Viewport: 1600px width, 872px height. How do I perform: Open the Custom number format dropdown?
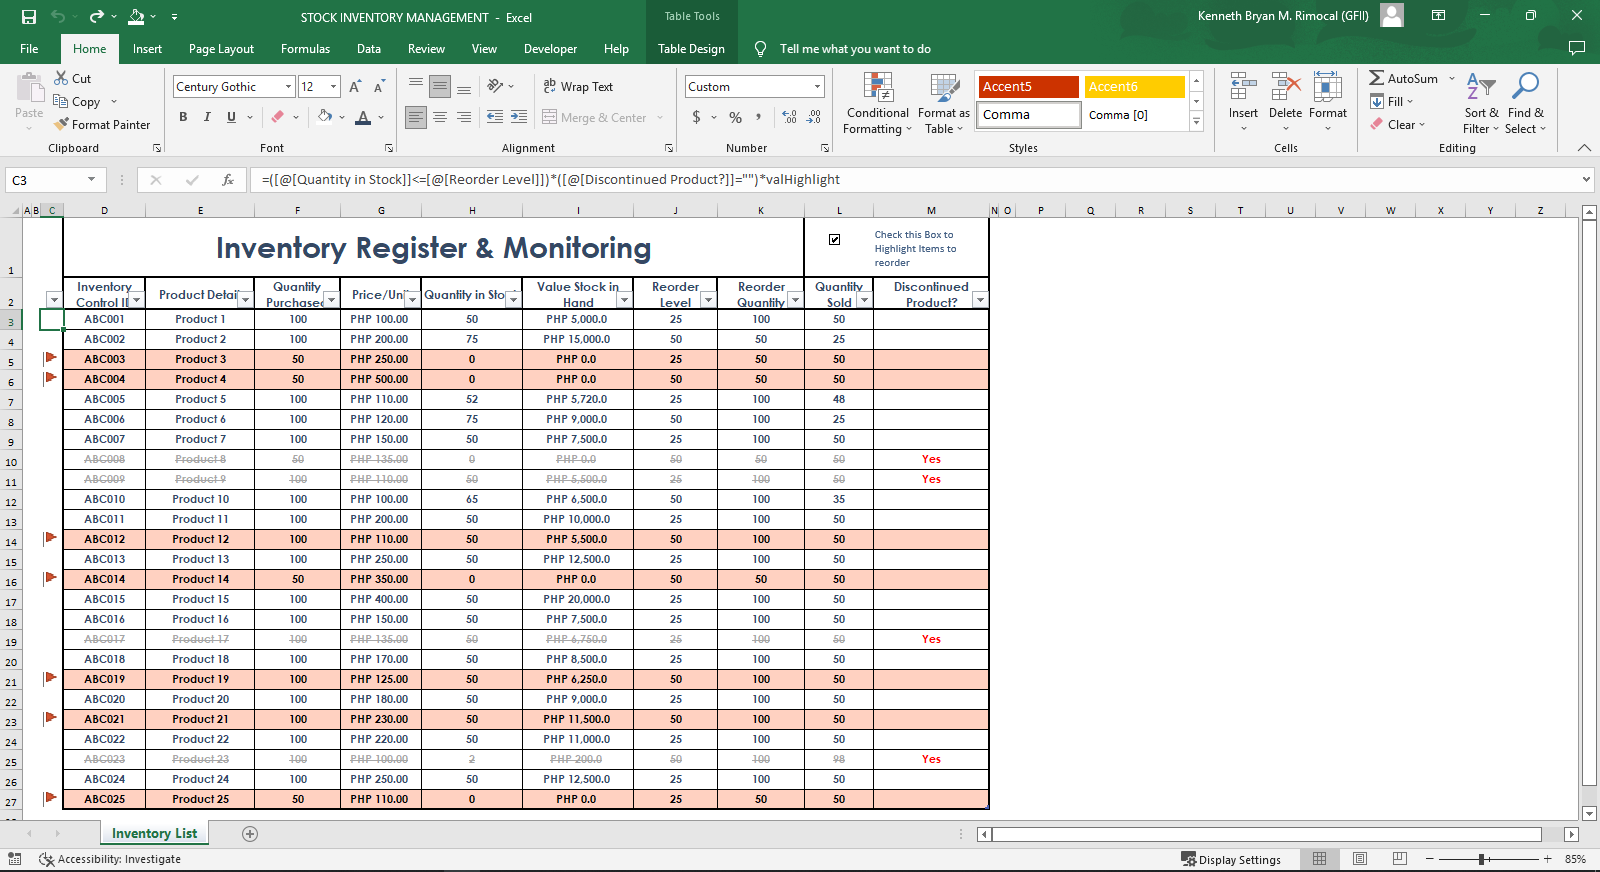(817, 87)
